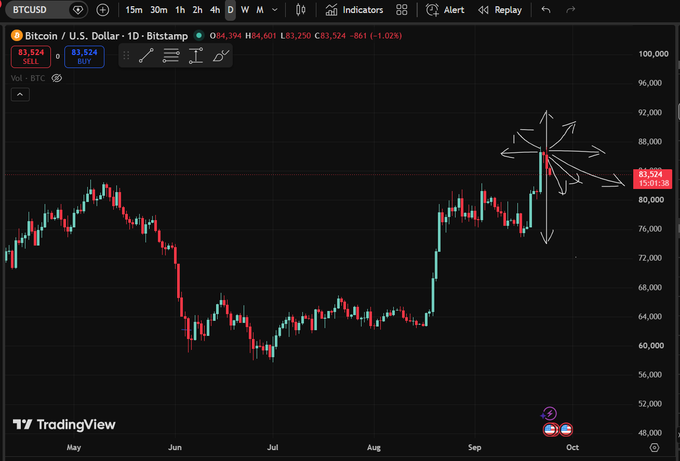Viewport: 680px width, 461px height.
Task: Switch to the M monthly timeframe
Action: 260,10
